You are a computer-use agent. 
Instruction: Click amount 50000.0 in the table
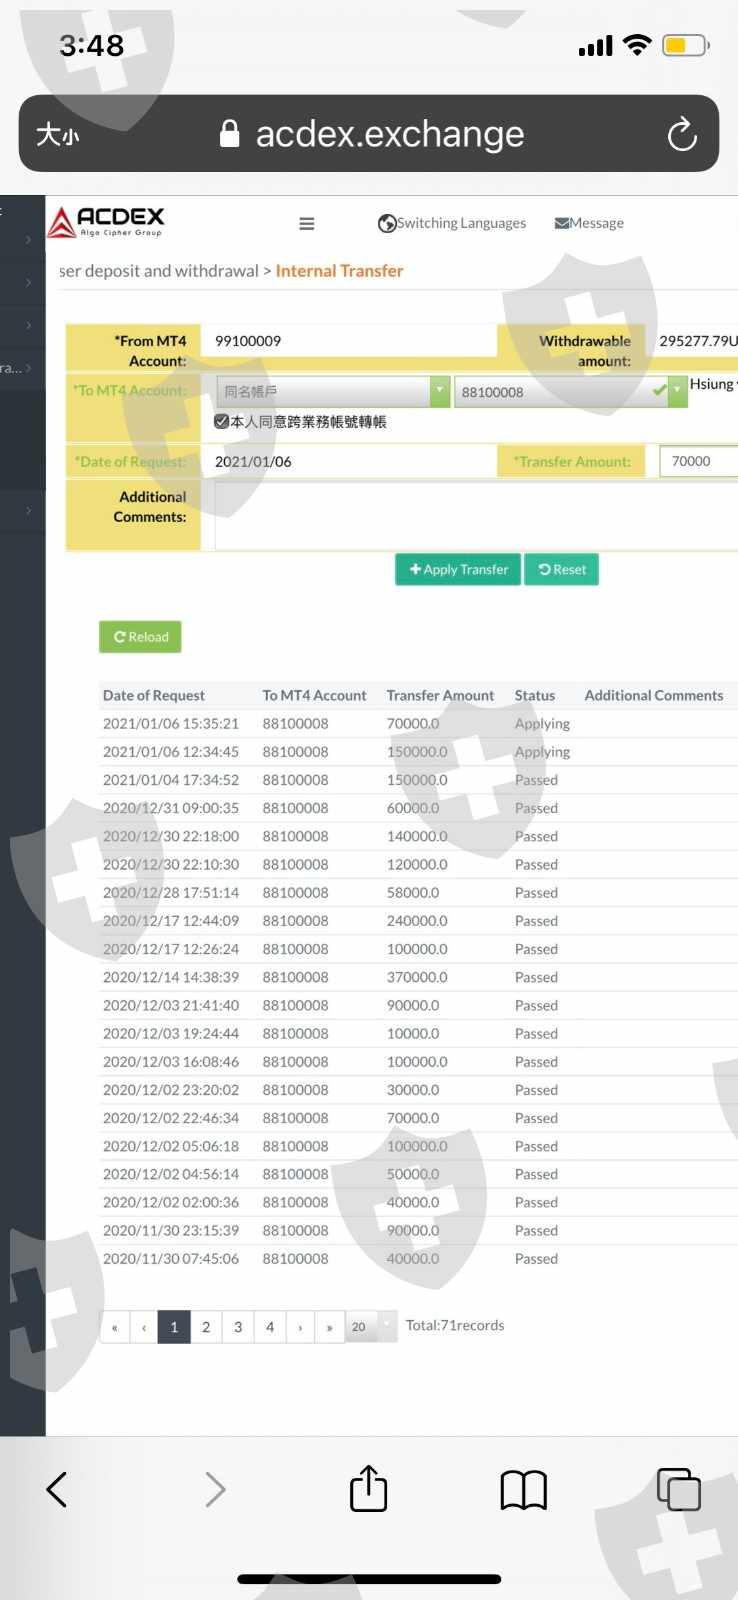[x=413, y=1174]
